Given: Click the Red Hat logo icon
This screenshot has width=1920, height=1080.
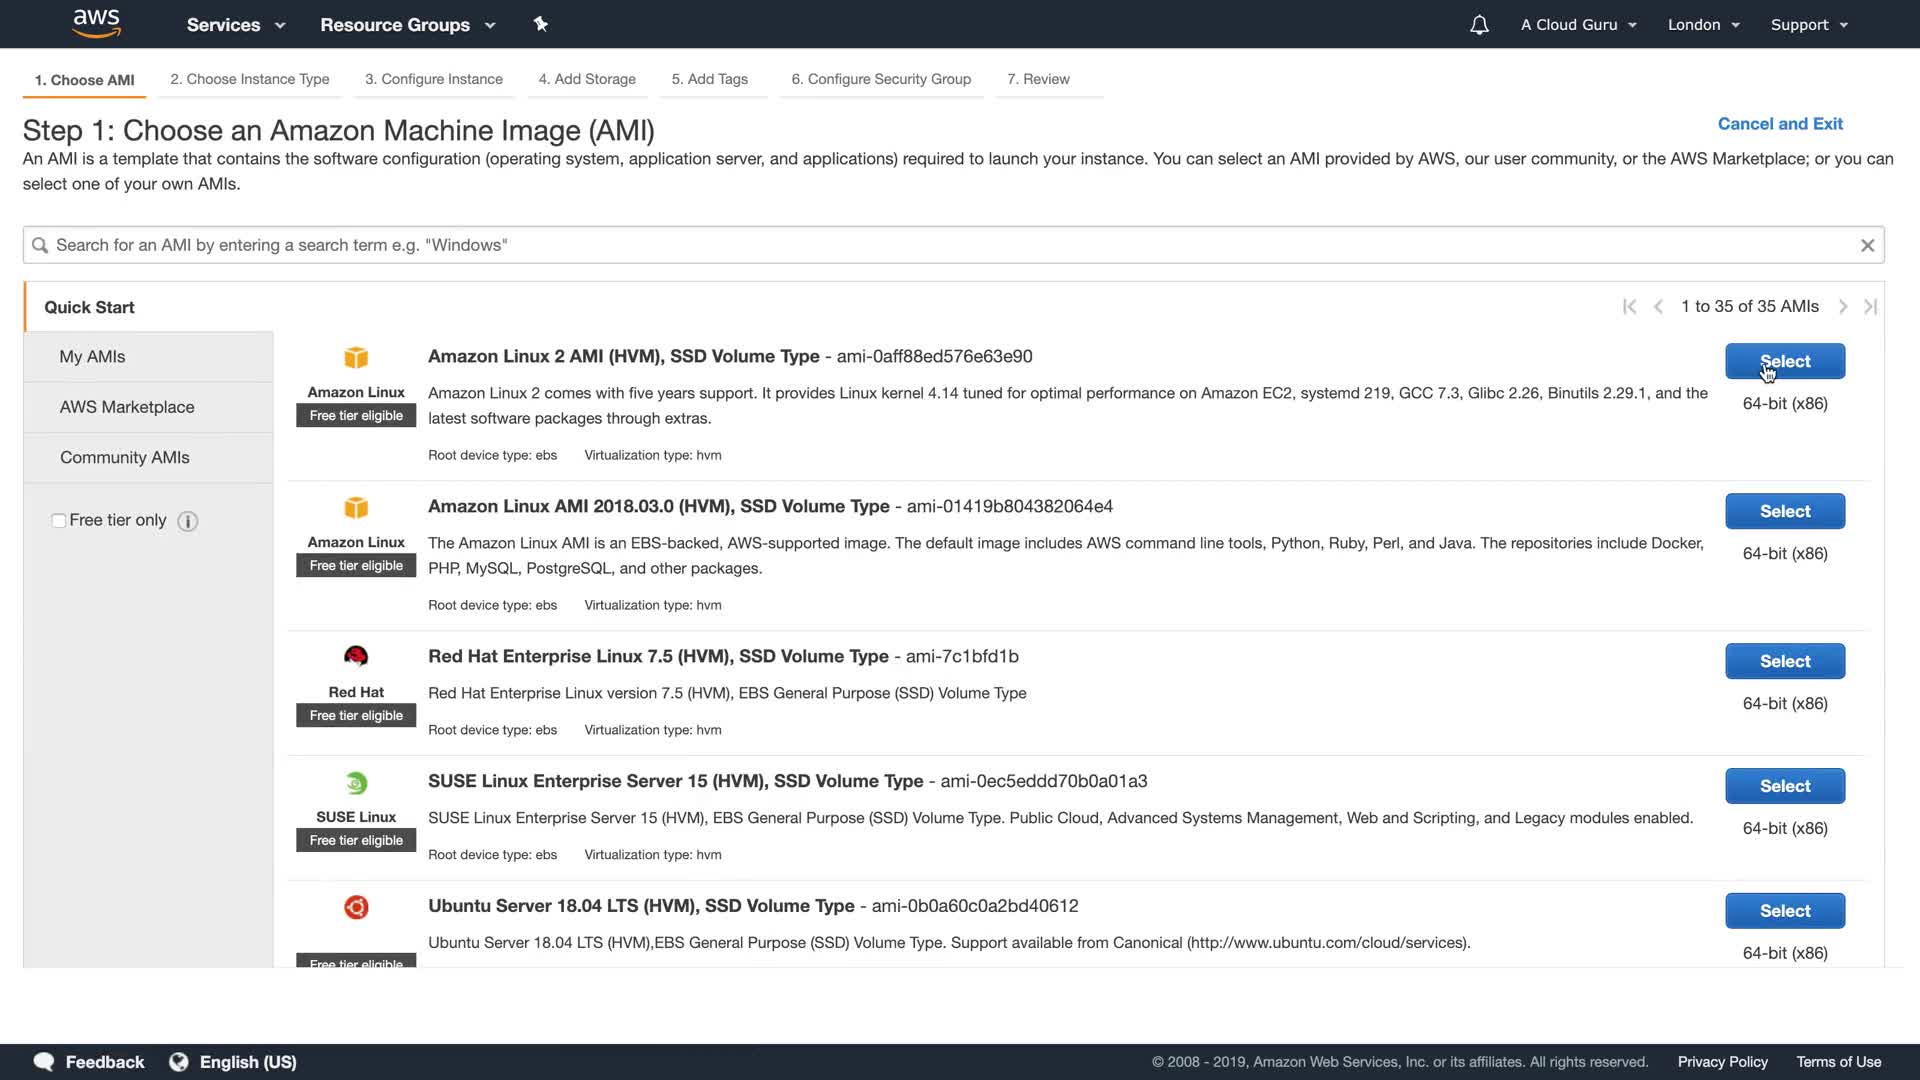Looking at the screenshot, I should 356,656.
